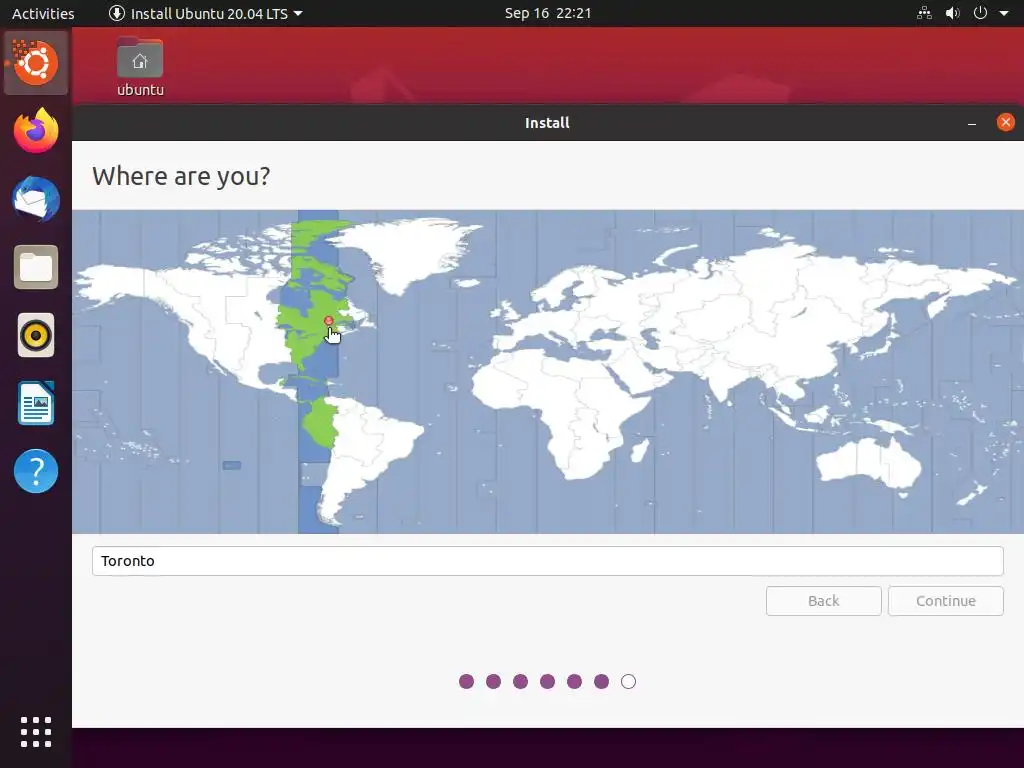This screenshot has height=768, width=1024.
Task: Click the volume speaker icon
Action: point(952,13)
